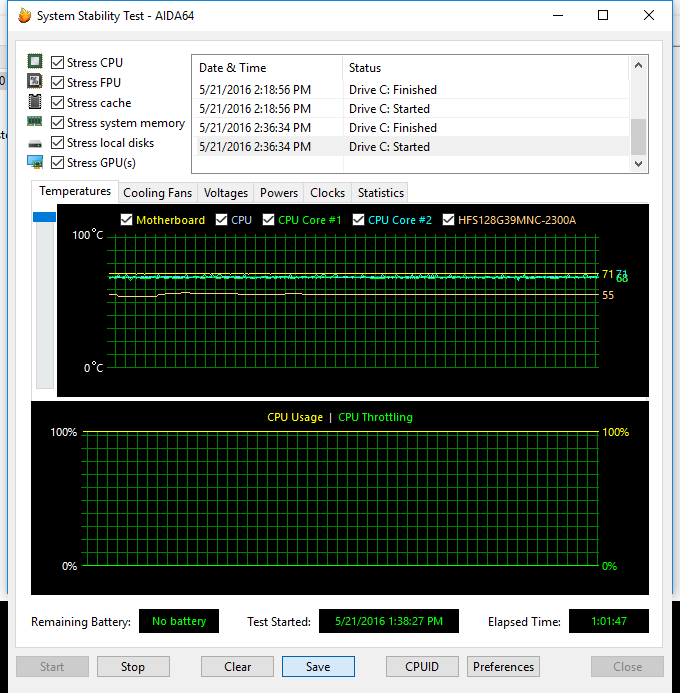Click the Status column header
Viewport: 680px width, 693px height.
point(486,68)
